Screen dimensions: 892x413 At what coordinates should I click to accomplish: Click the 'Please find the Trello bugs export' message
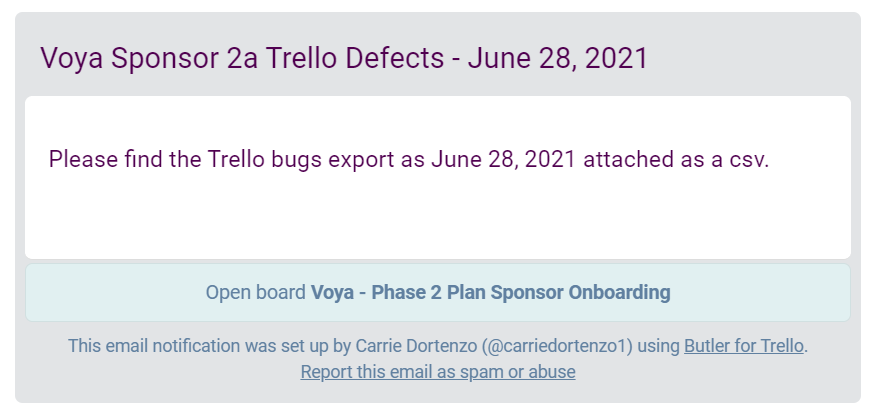408,159
